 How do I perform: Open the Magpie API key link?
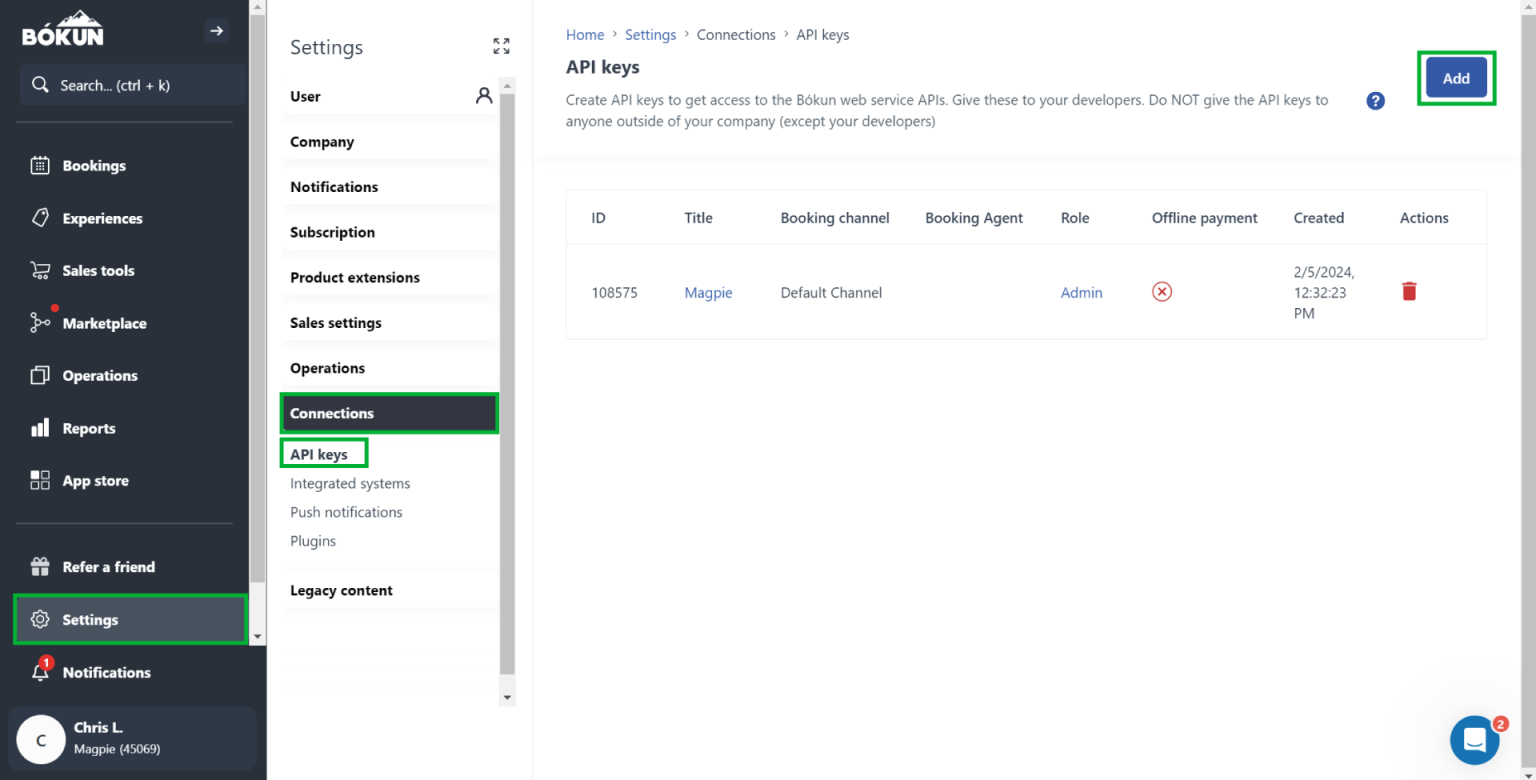708,293
